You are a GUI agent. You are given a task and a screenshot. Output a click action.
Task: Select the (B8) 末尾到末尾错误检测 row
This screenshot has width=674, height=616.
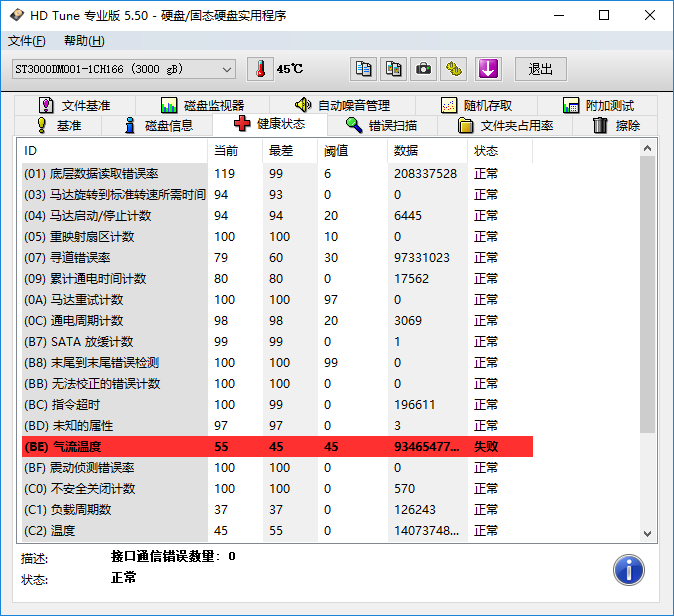277,363
